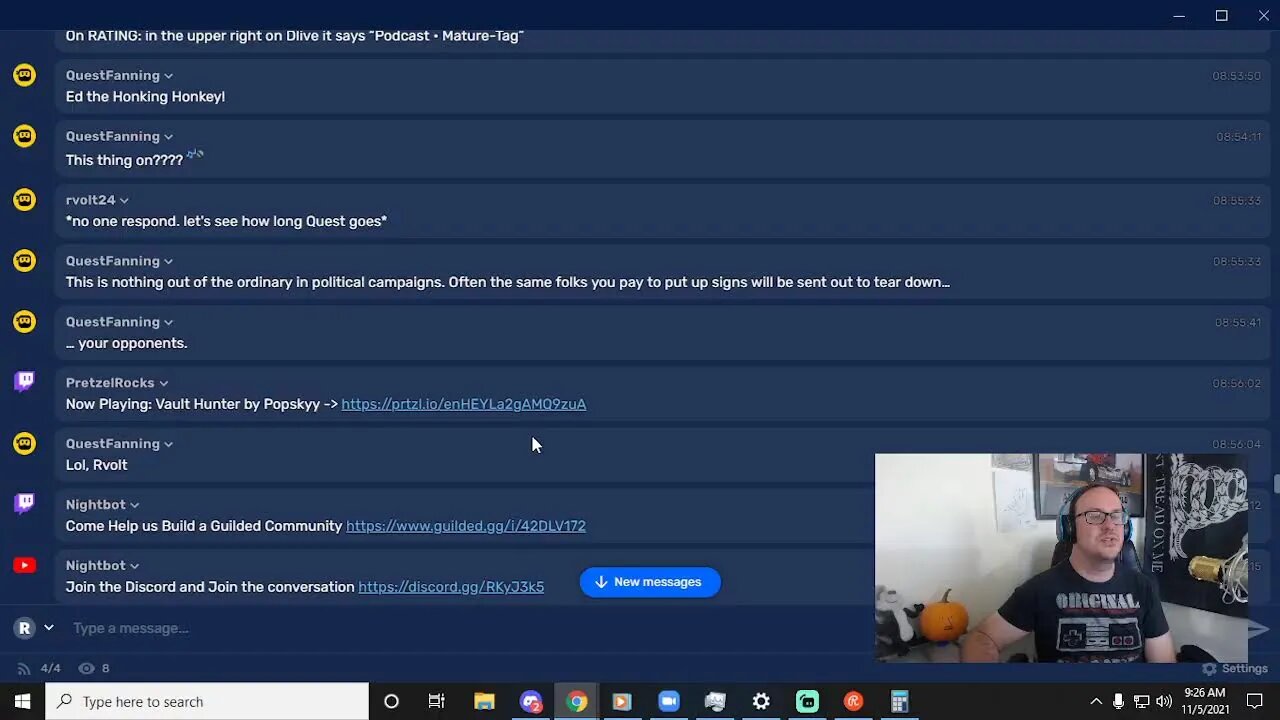Click the platform icon next to rvolt24
Image resolution: width=1280 pixels, height=720 pixels.
[24, 199]
